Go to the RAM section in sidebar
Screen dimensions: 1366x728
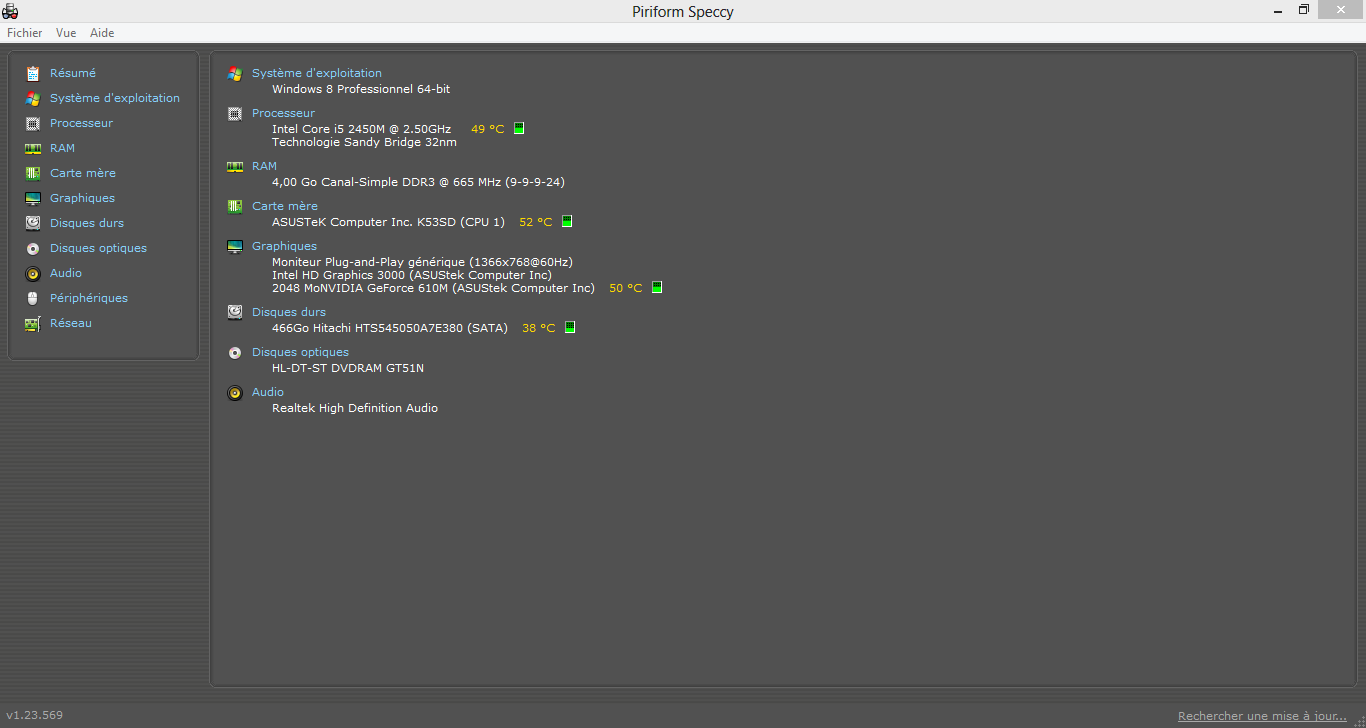[62, 148]
